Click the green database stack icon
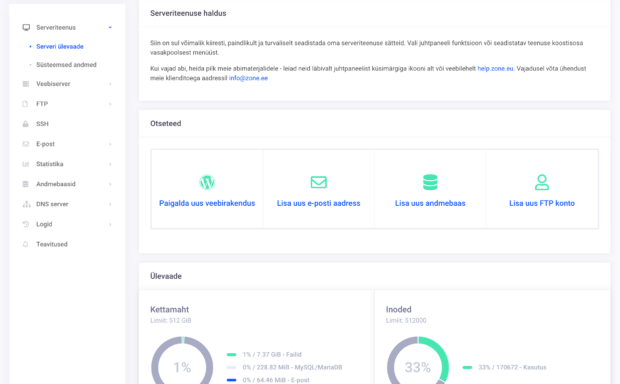 coord(430,182)
